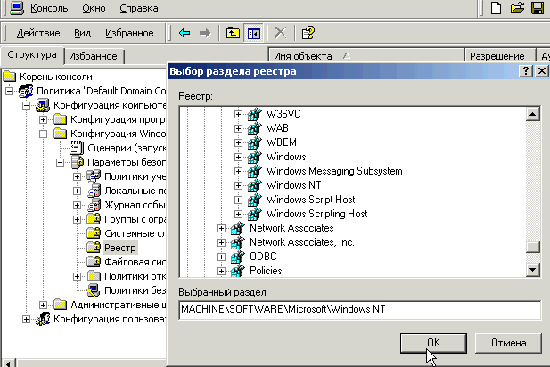Sort by Имя объекта column header
550x367 pixels.
366,56
